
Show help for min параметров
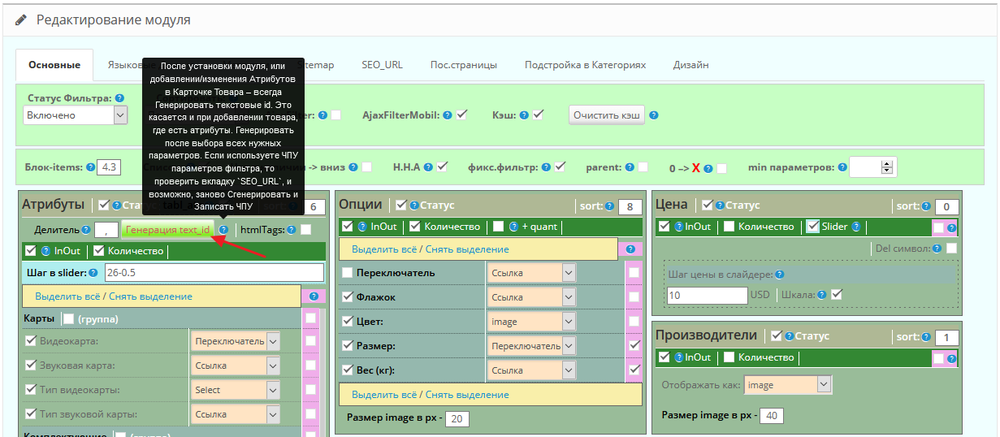(x=842, y=168)
